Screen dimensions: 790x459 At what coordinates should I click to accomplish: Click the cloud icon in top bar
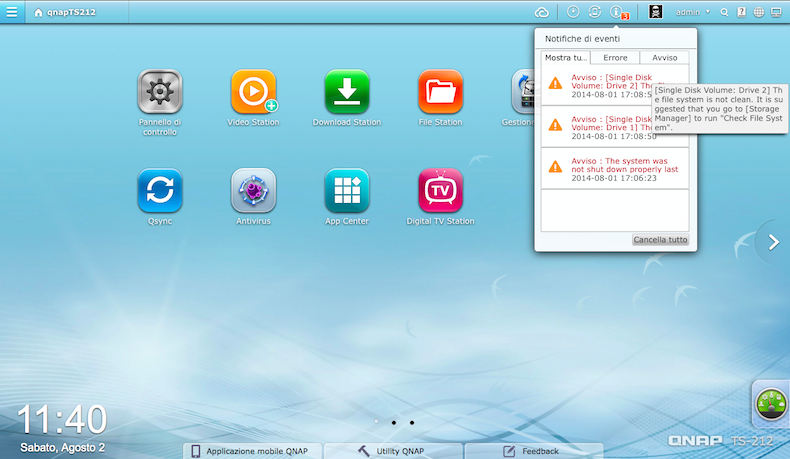pyautogui.click(x=542, y=12)
